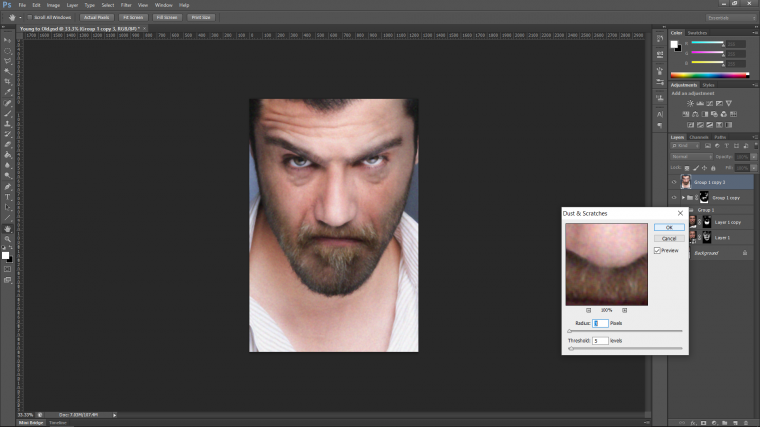
Task: Toggle the Preview checkbox
Action: 657,251
